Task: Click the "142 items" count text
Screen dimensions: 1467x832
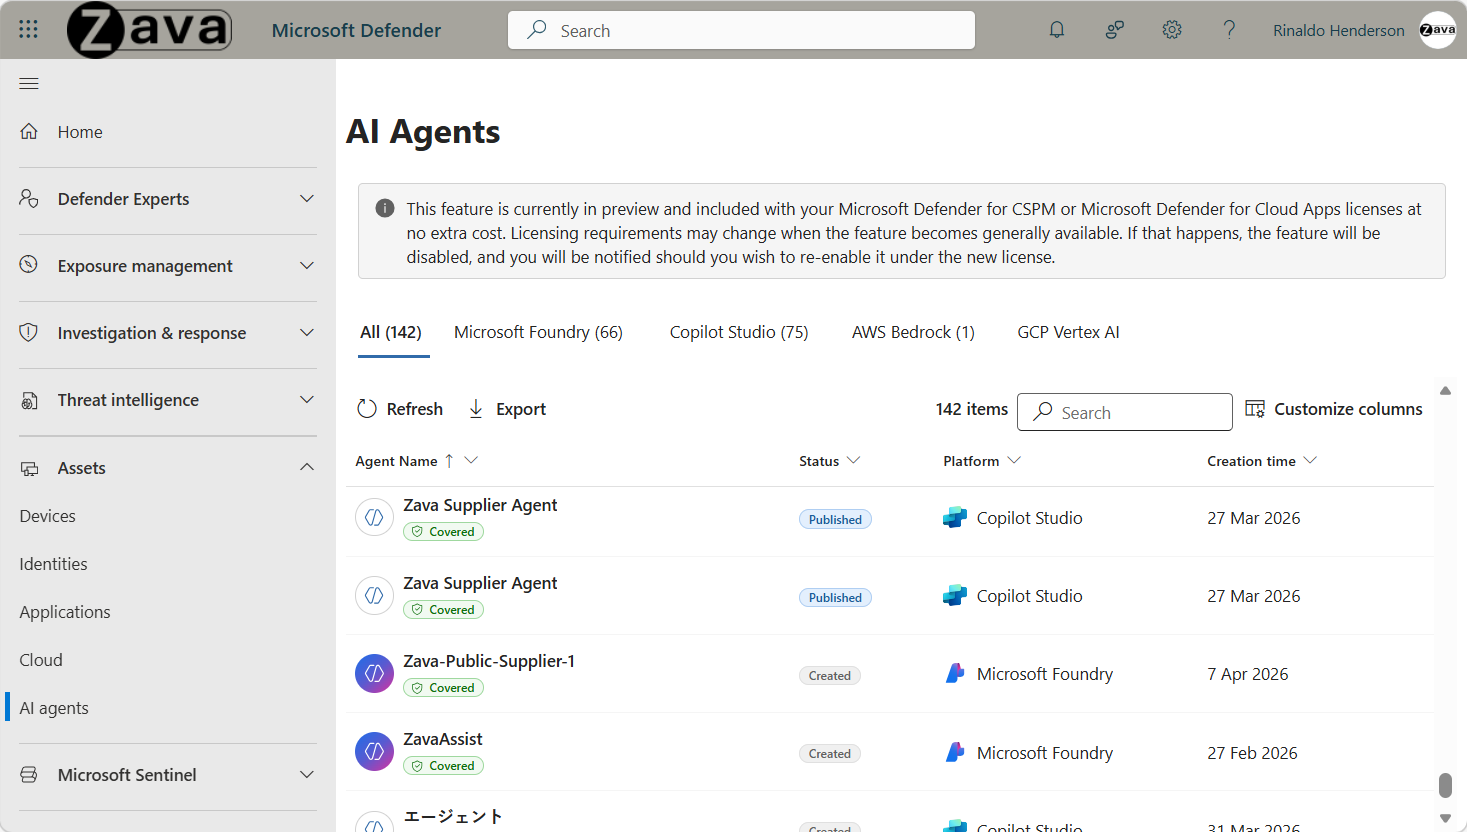Action: click(972, 409)
